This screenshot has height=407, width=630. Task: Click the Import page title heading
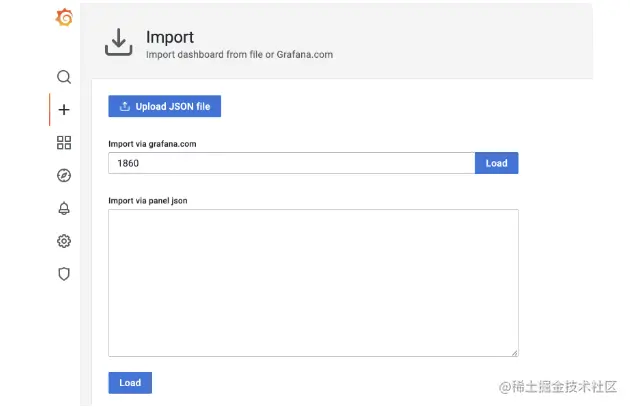[170, 38]
